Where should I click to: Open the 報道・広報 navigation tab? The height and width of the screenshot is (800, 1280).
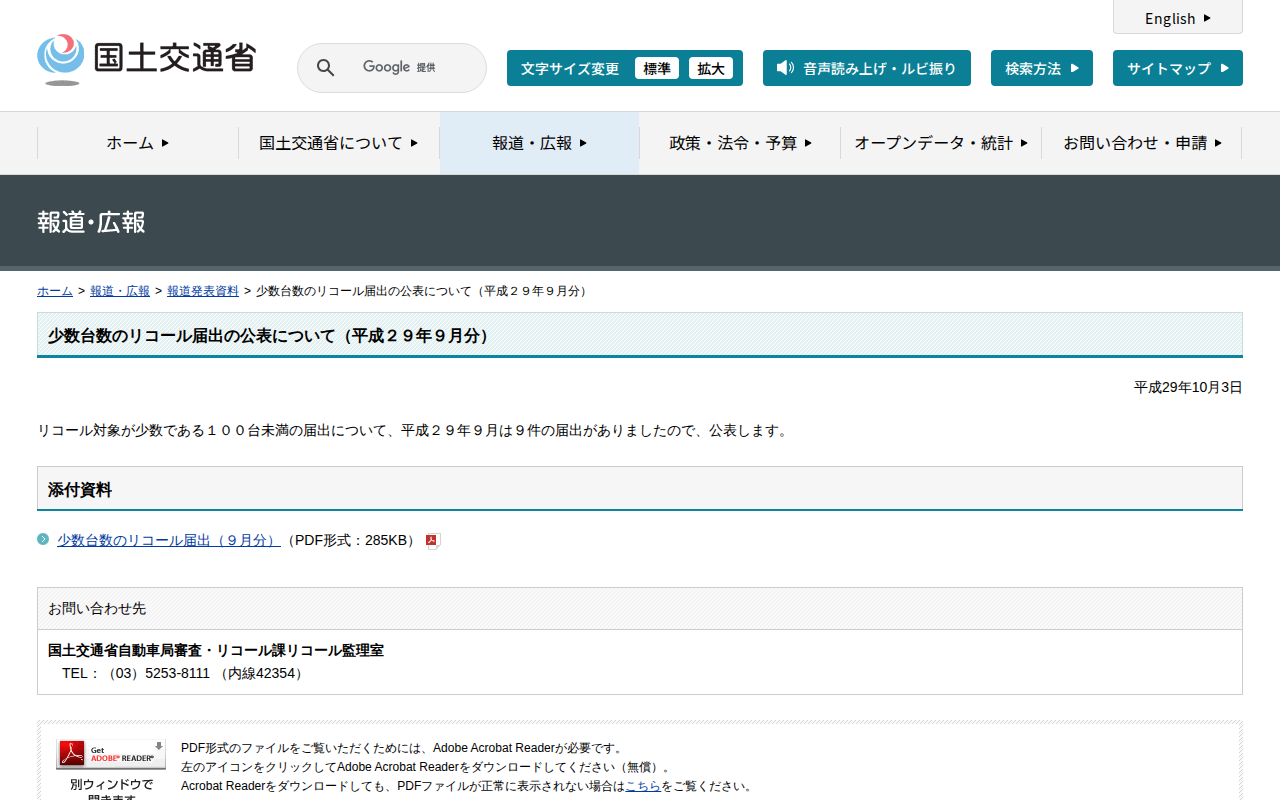coord(539,143)
